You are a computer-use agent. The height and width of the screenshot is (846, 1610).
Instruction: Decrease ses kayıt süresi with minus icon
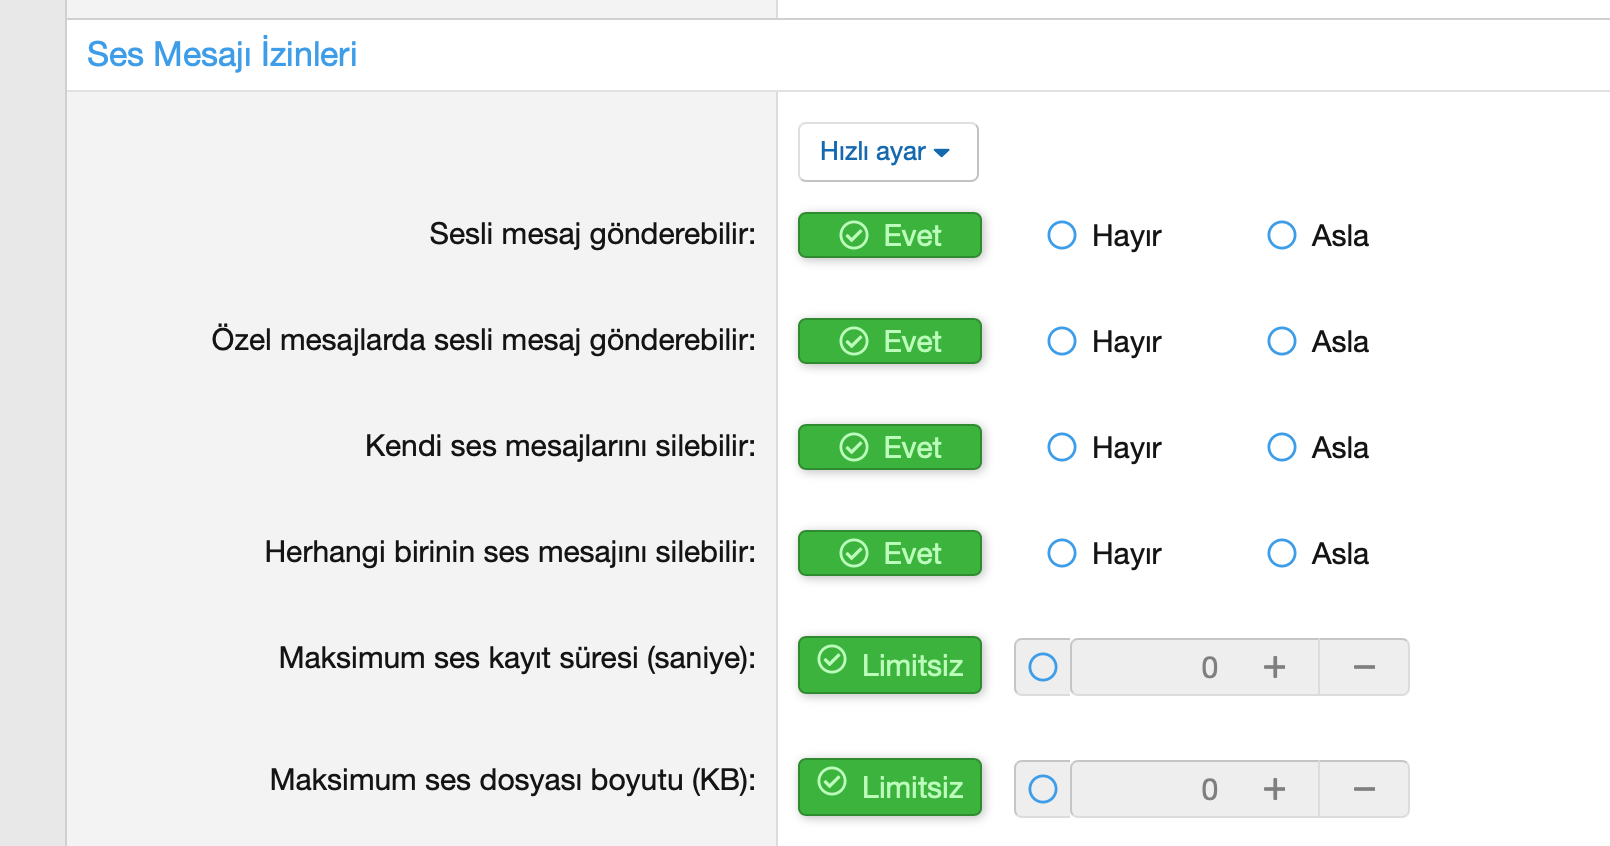click(1364, 667)
